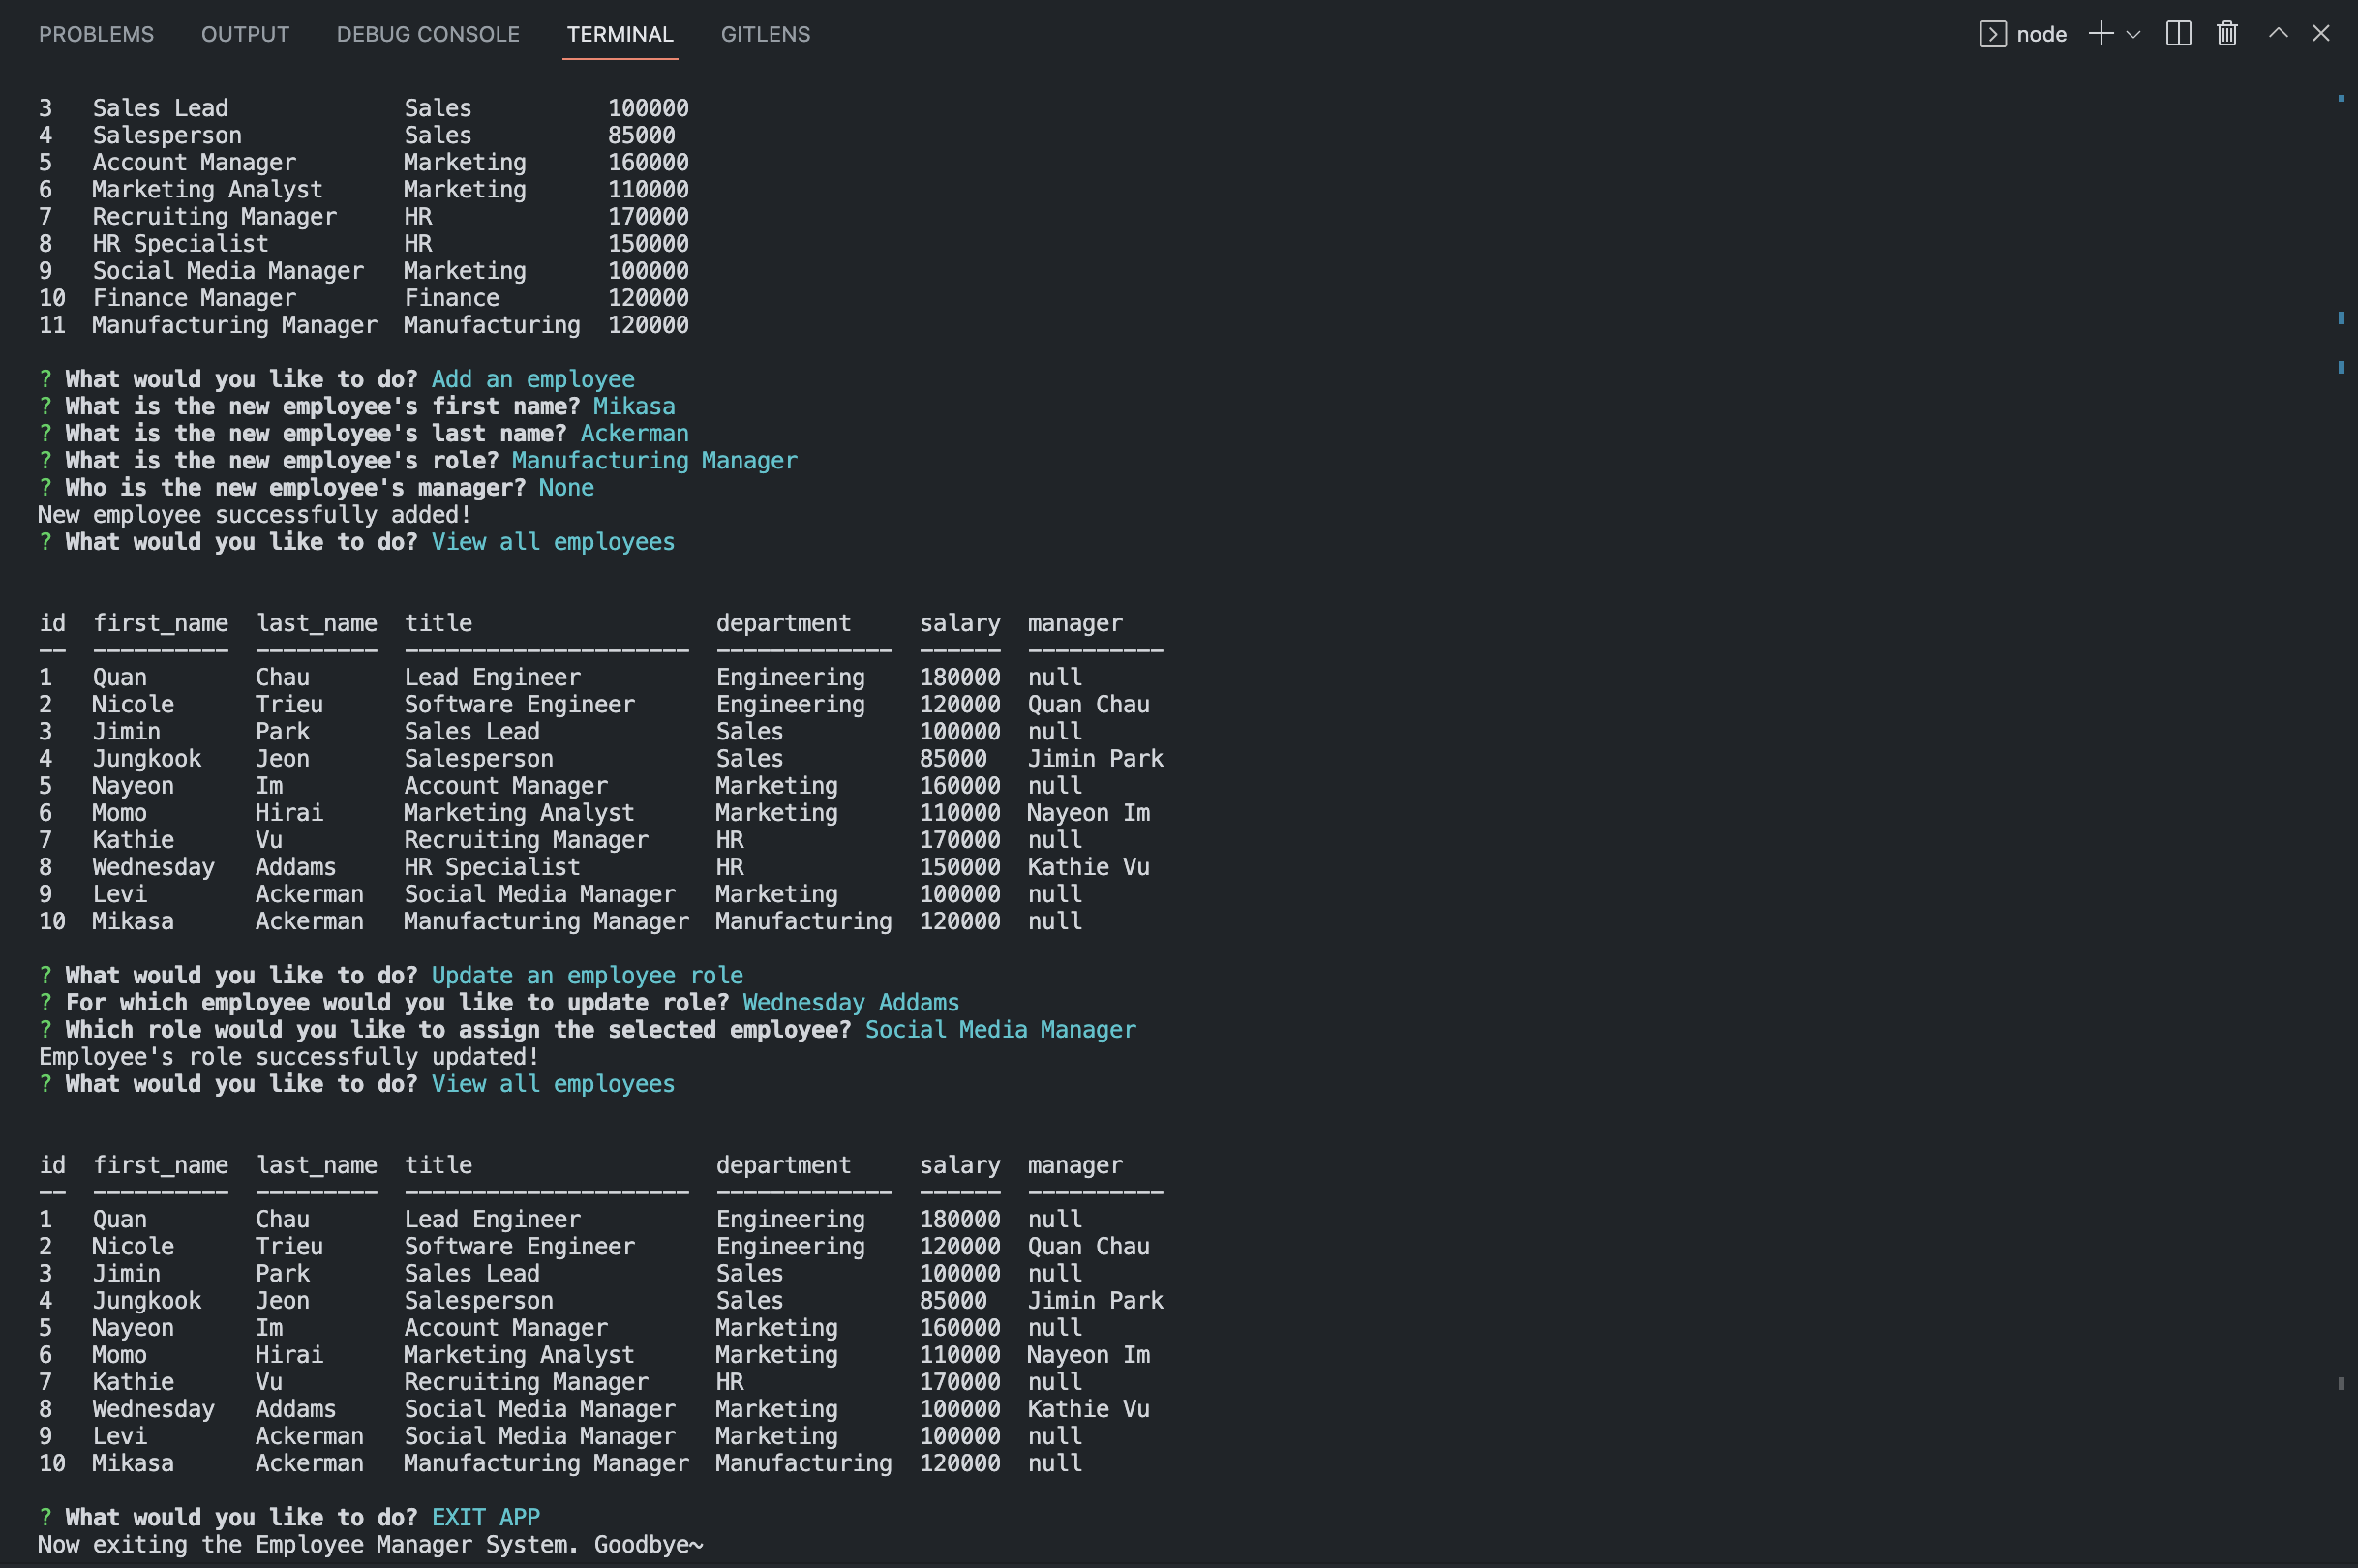
Task: Show the Debug Console tab
Action: pos(427,34)
